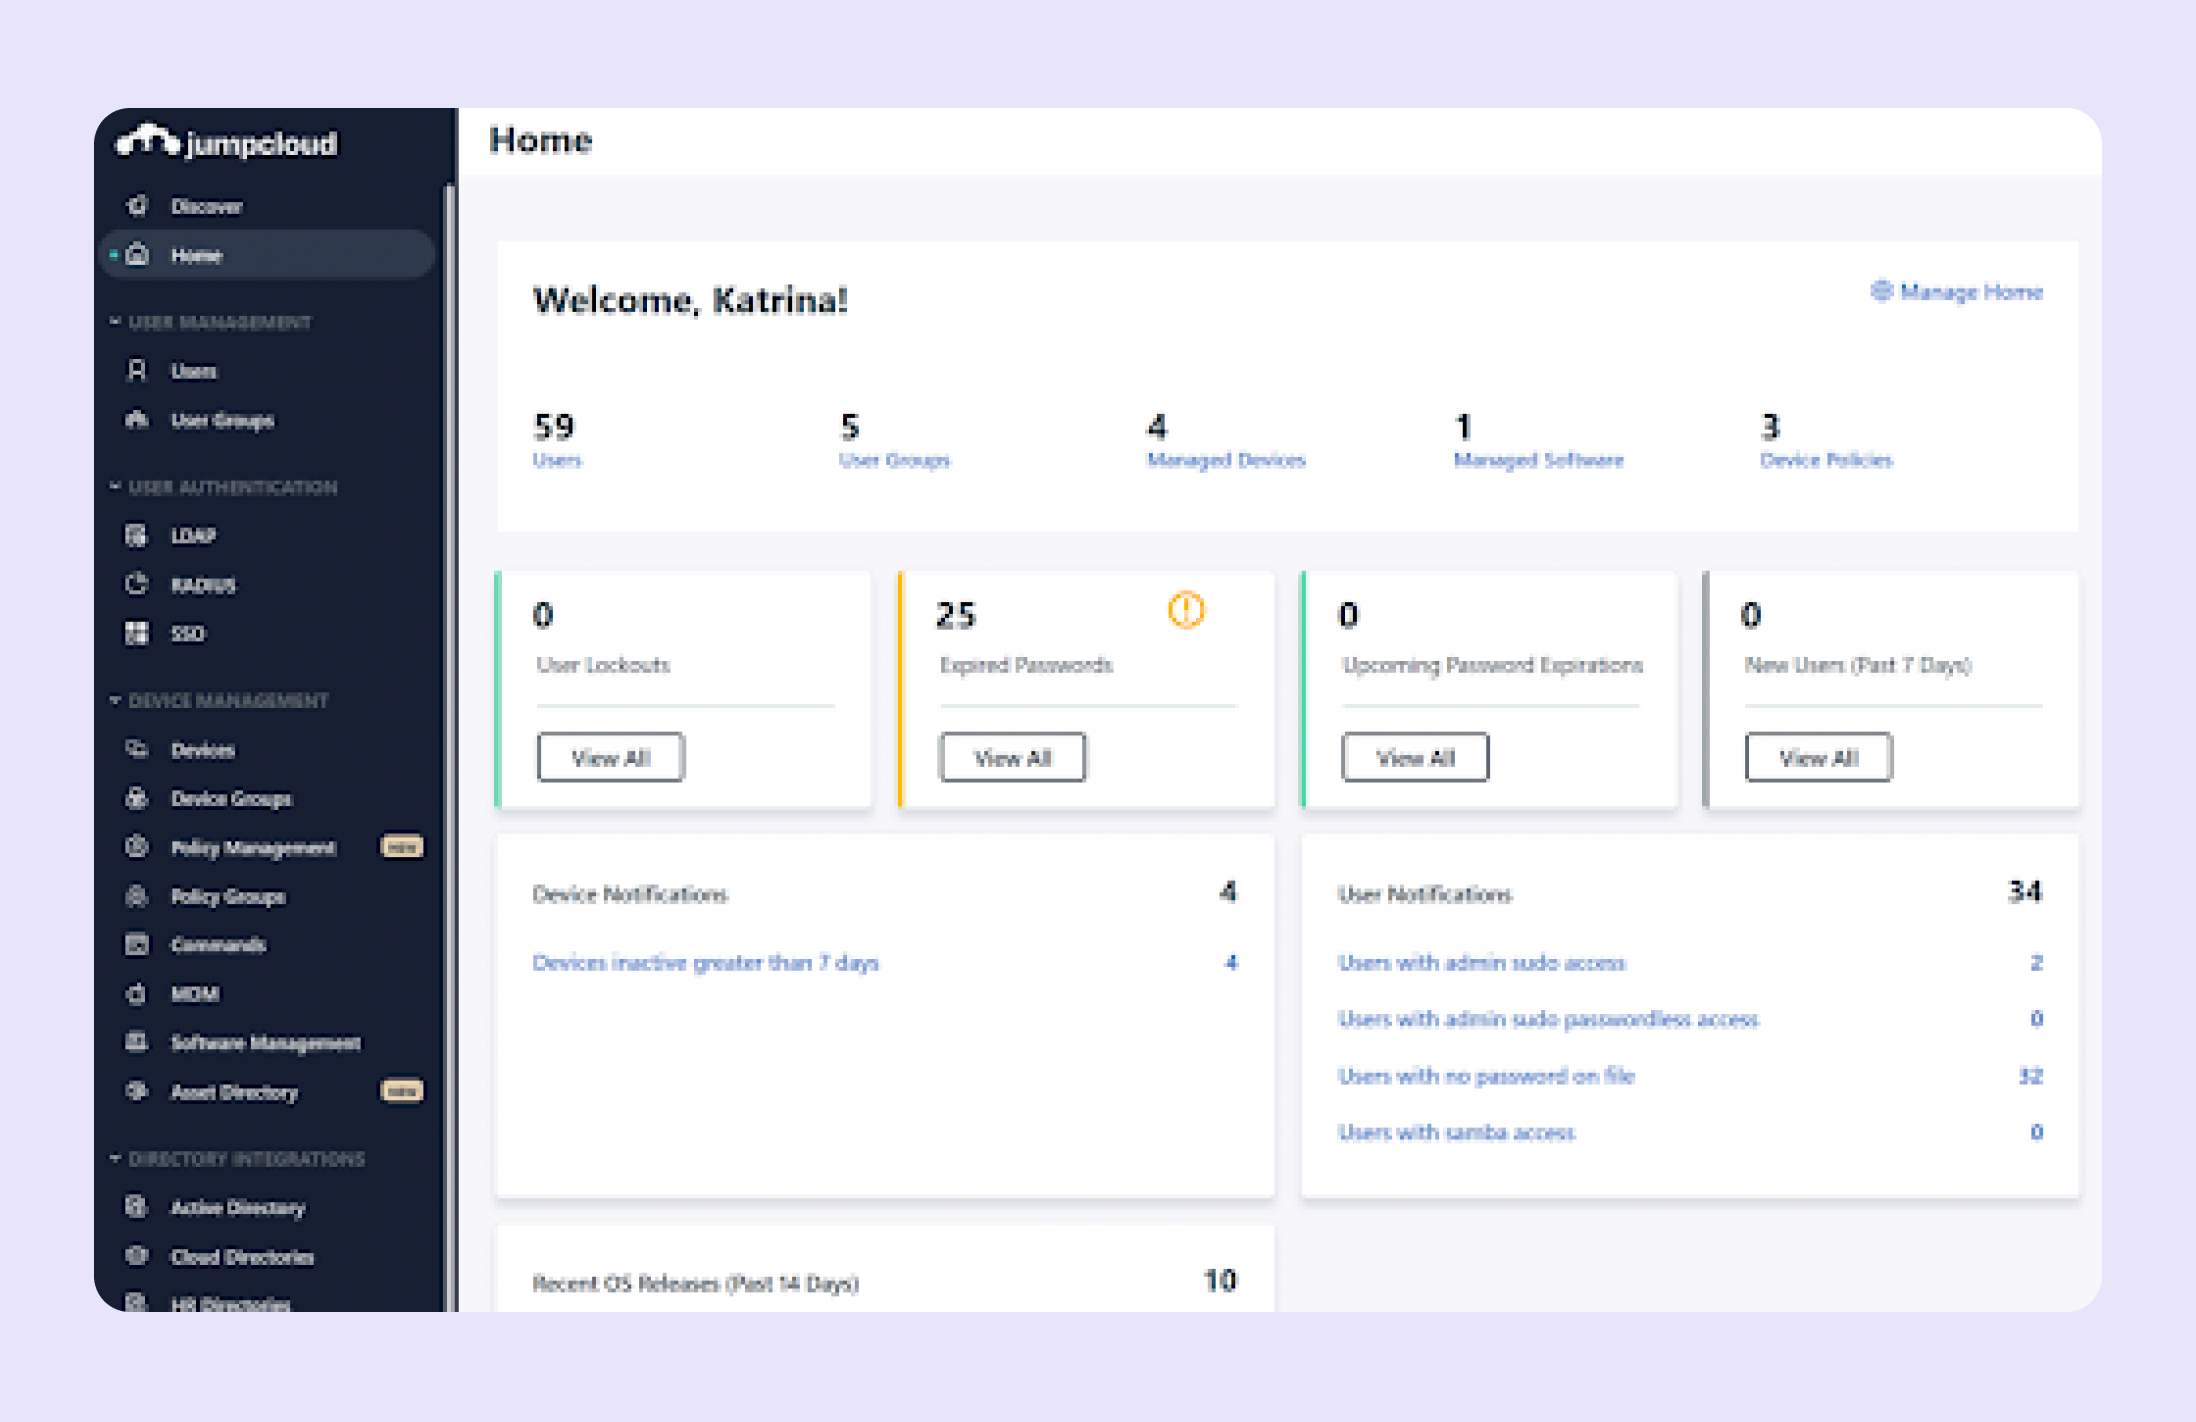Click the Manage Home gear icon

[x=1882, y=291]
